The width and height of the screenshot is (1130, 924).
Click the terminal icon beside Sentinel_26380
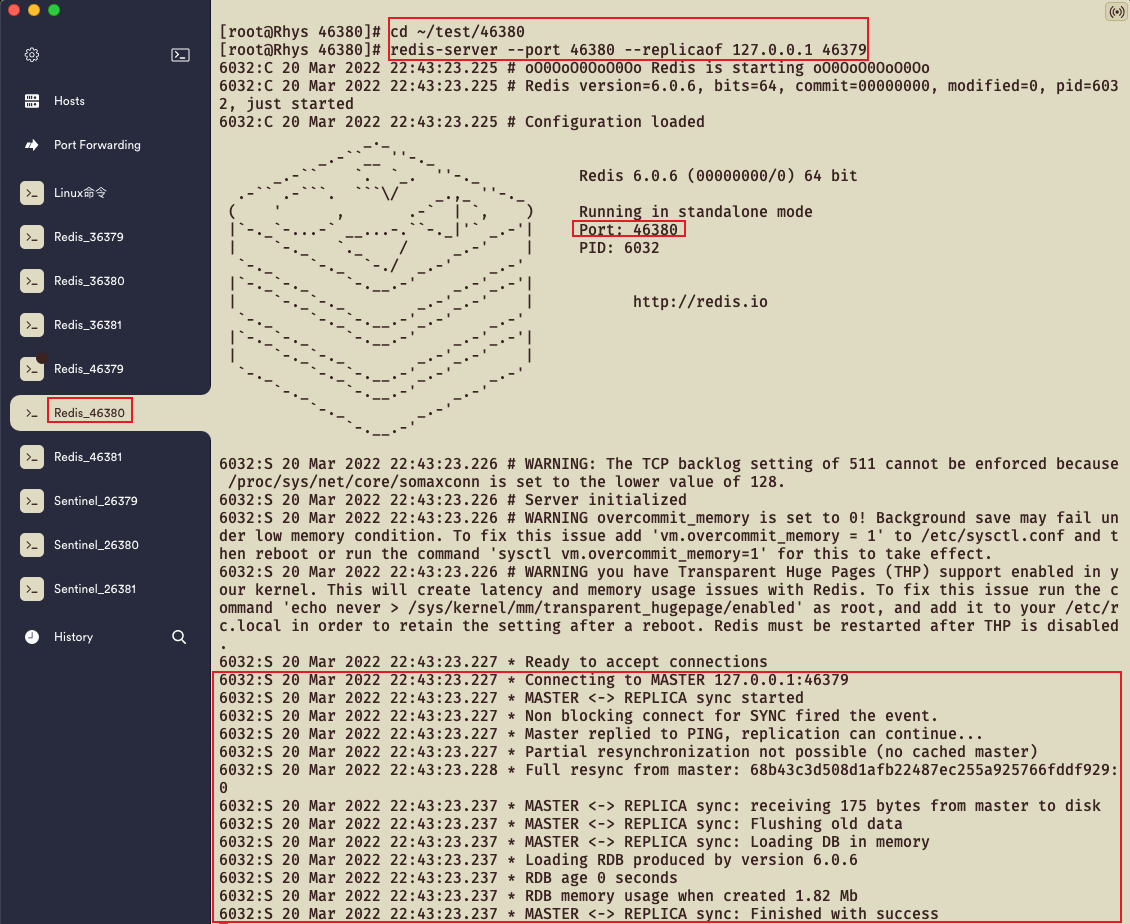click(32, 545)
